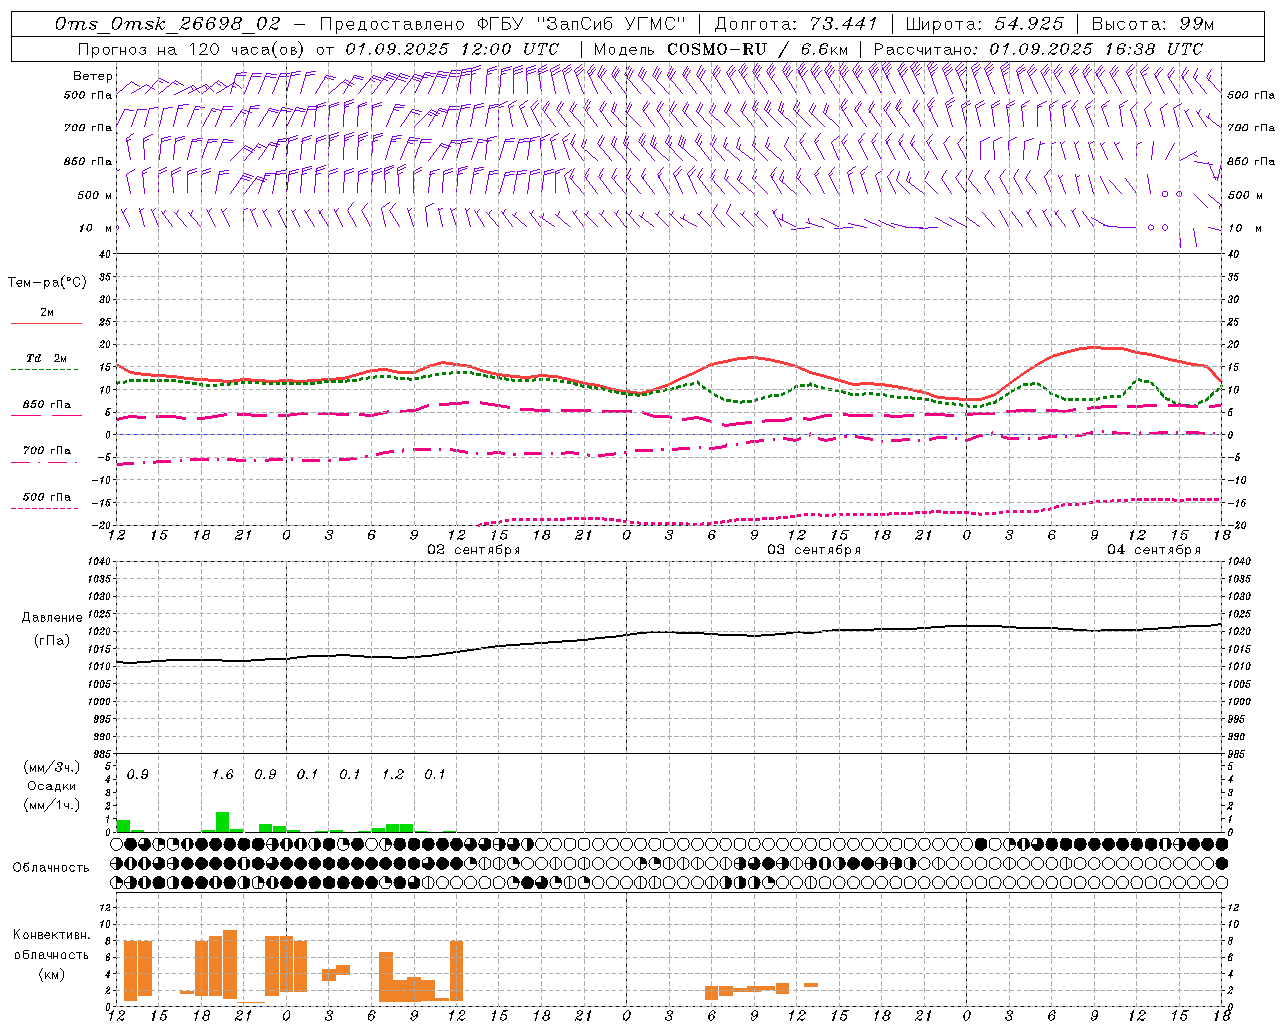
Task: Click the green dashed Td legend line sample
Action: pyautogui.click(x=44, y=370)
